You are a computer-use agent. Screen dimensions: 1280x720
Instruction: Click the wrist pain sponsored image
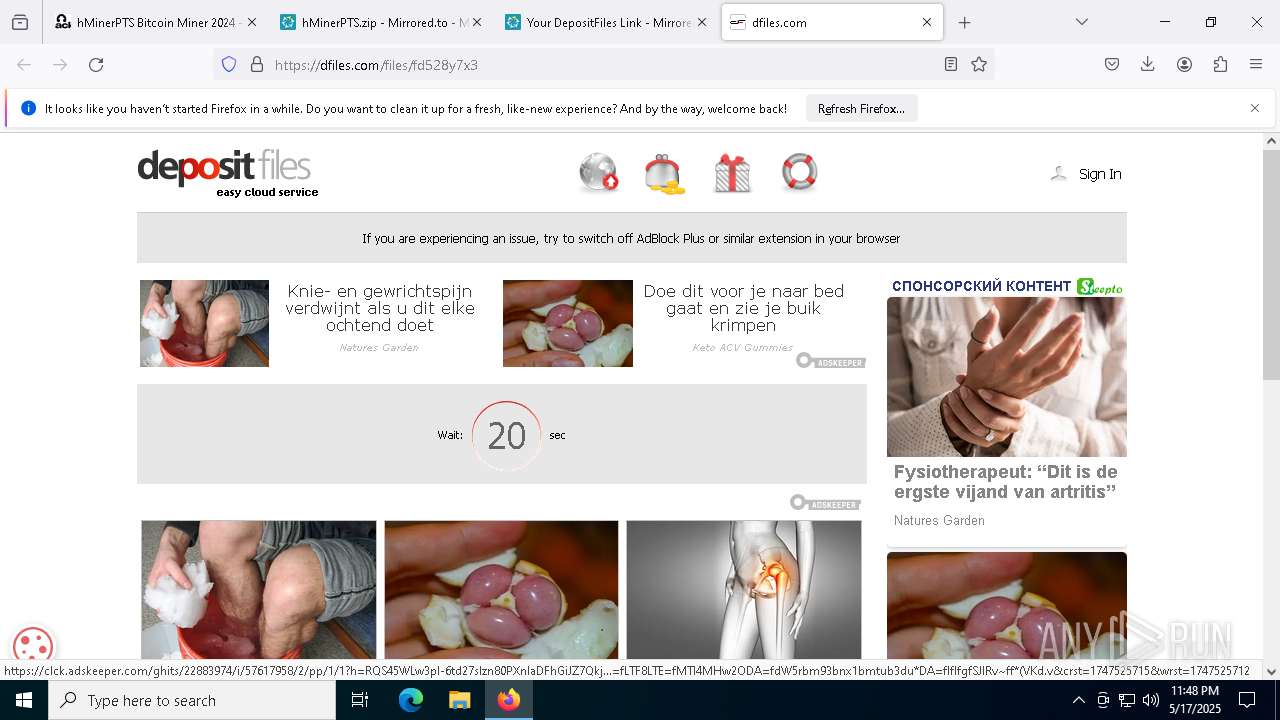(1007, 377)
